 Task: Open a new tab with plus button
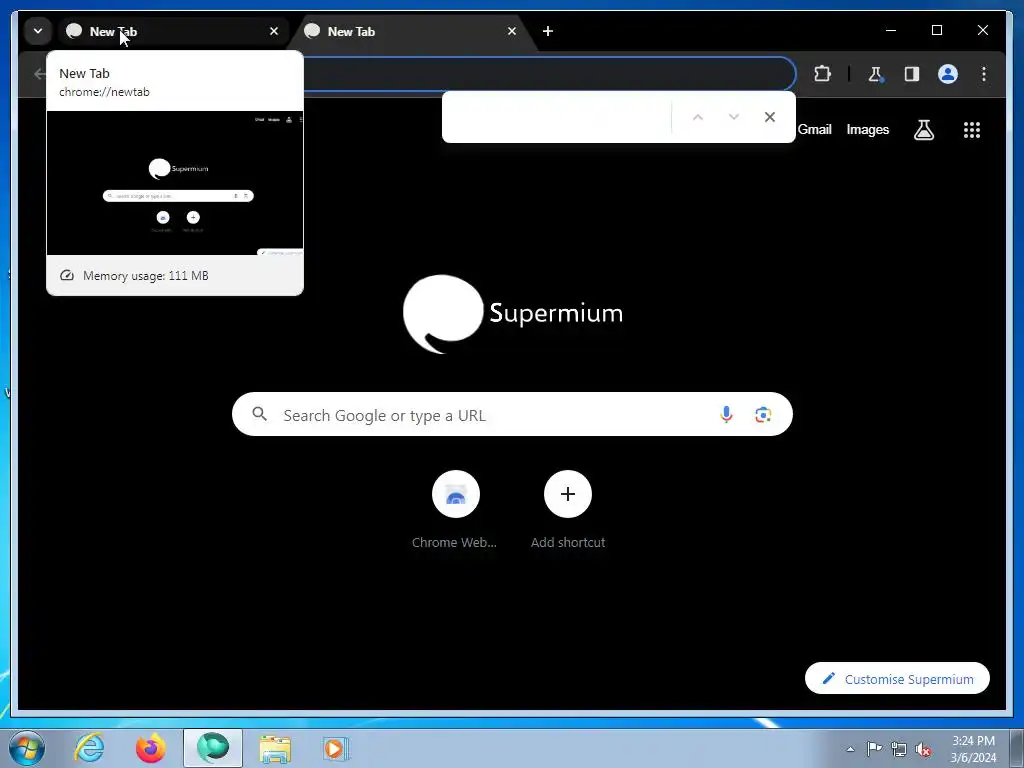548,31
